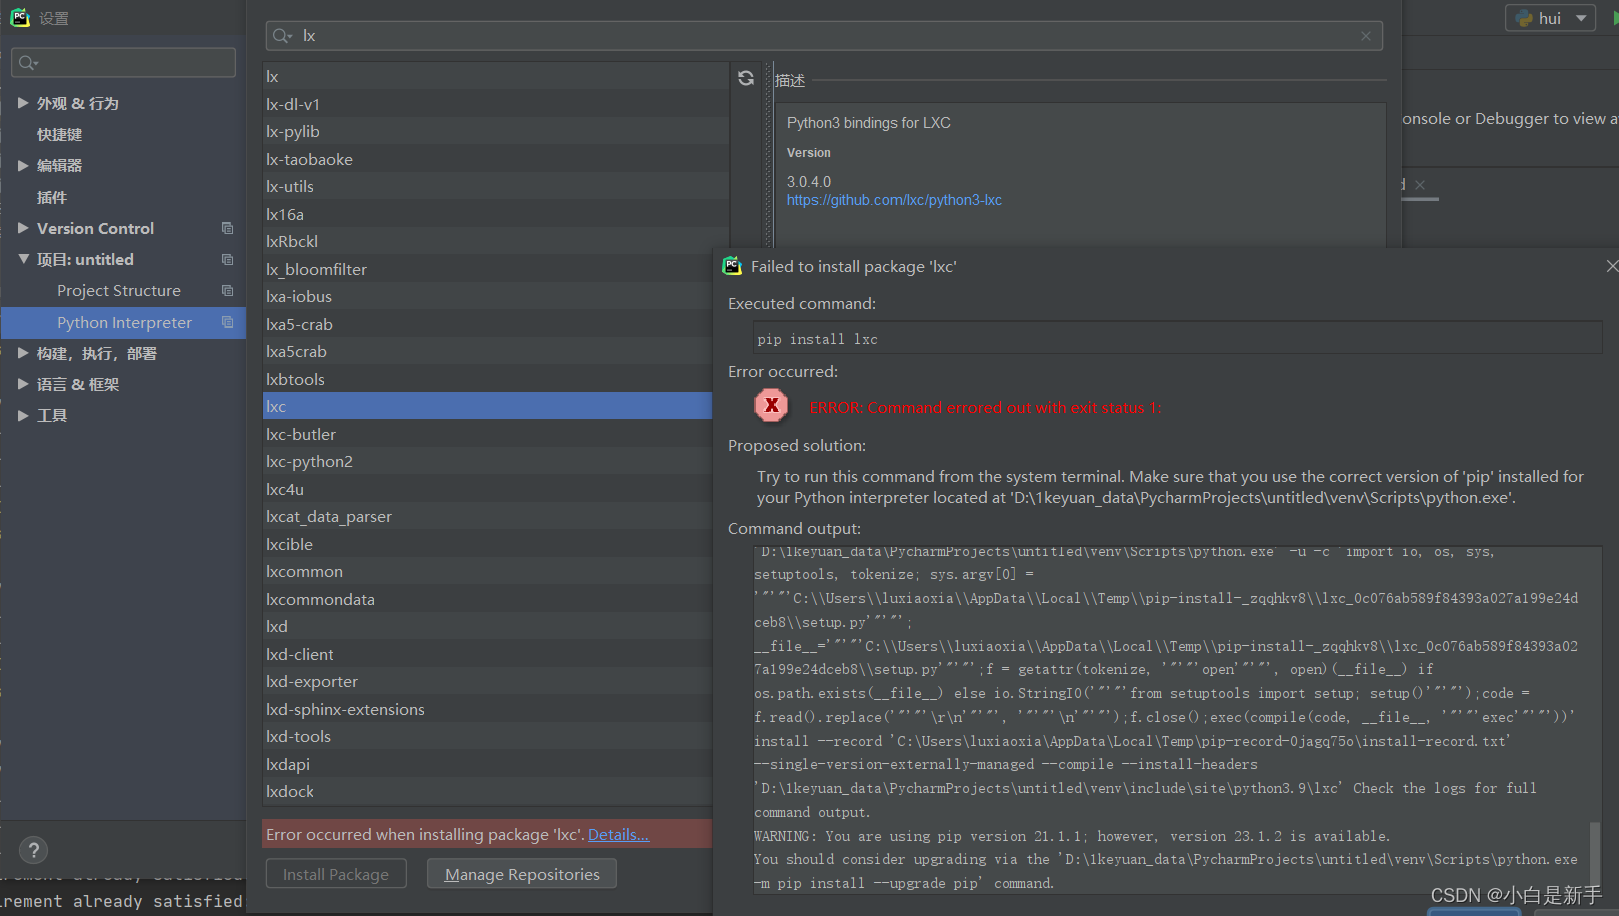Select the Project Structure settings page

click(x=118, y=290)
